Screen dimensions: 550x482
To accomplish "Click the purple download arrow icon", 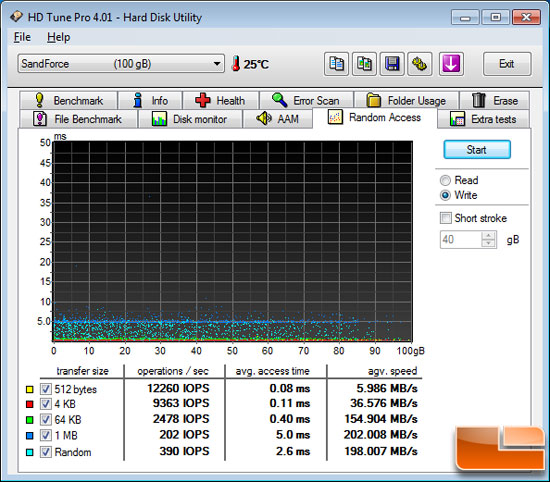I will coord(451,64).
